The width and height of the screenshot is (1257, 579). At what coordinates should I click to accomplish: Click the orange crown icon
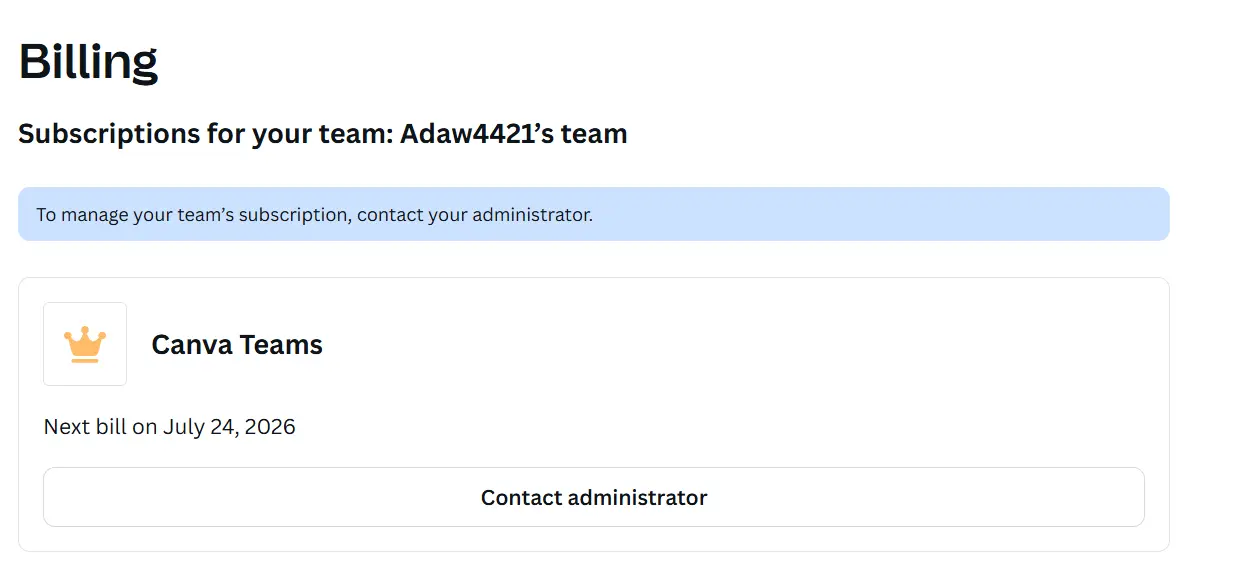[x=85, y=344]
